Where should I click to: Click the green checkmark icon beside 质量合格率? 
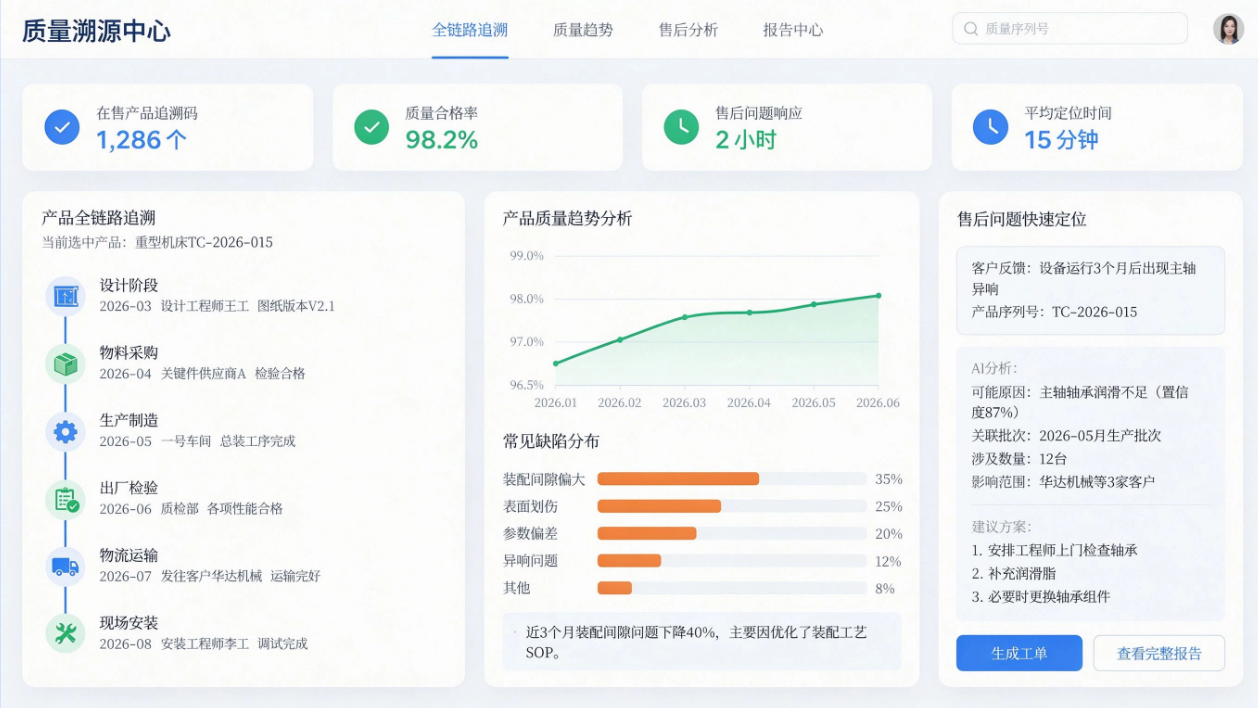tap(372, 127)
